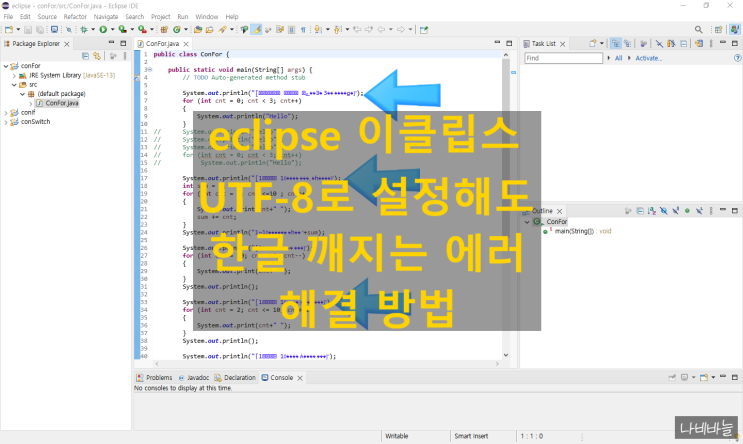Open the Navigate menu
The width and height of the screenshot is (743, 444).
coord(106,17)
